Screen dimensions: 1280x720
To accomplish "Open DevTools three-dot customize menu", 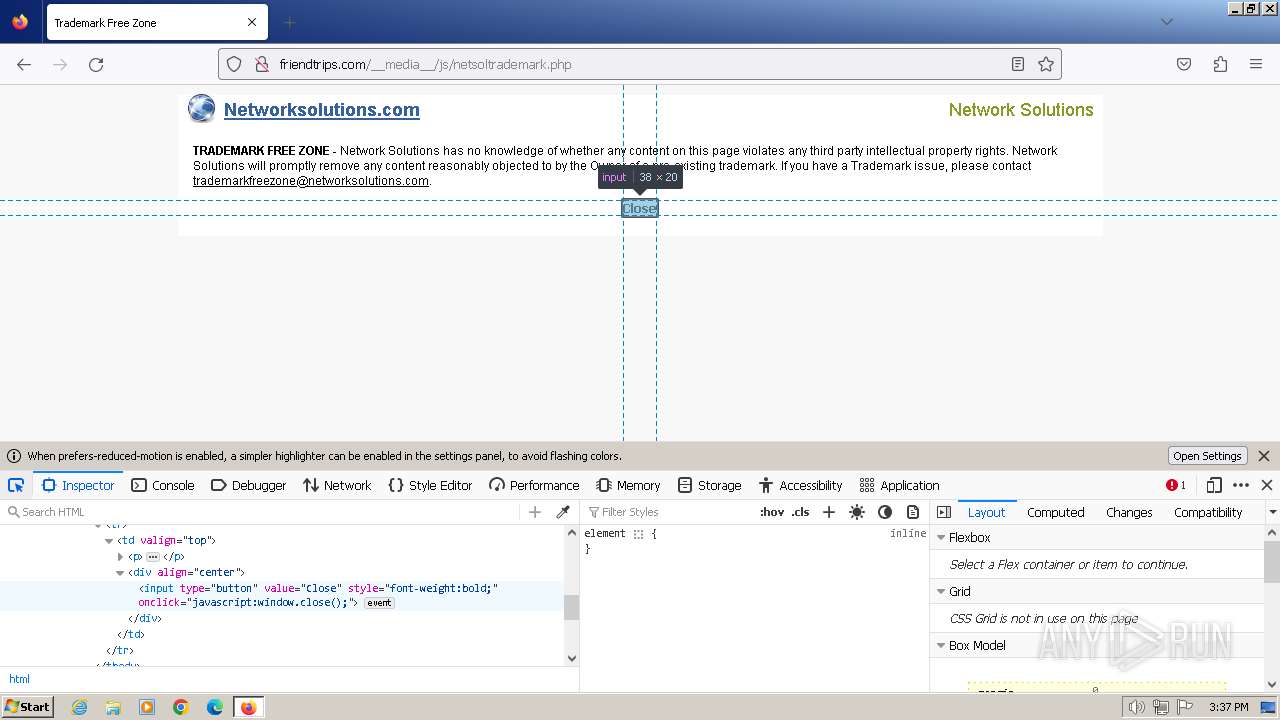I will pos(1241,485).
